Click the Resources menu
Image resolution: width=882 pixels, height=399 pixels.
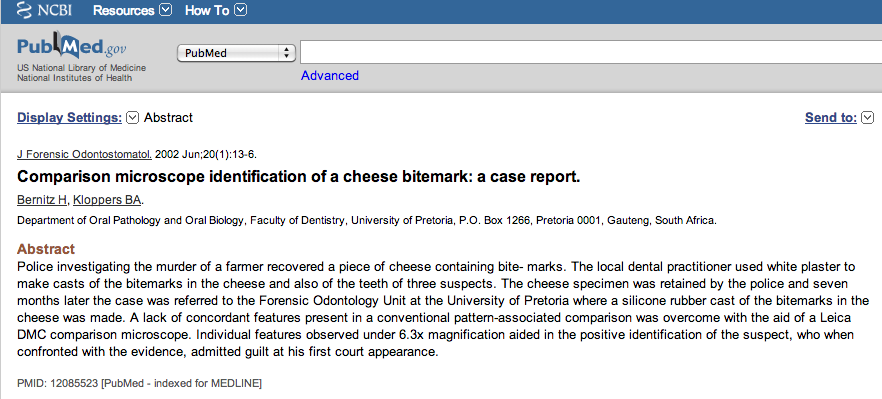[x=123, y=10]
